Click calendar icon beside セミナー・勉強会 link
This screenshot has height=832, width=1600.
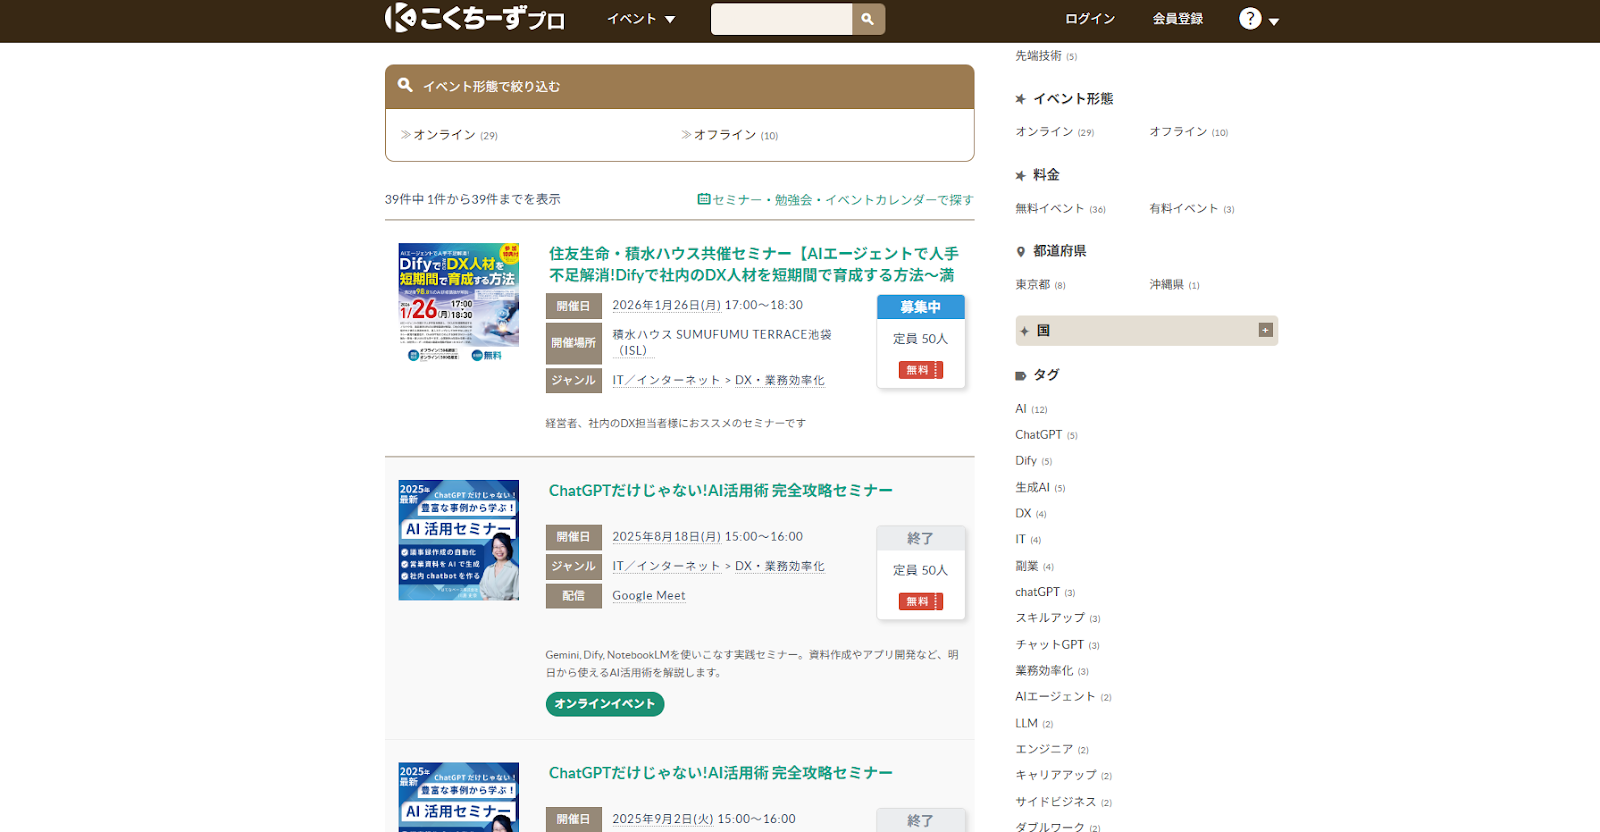tap(704, 199)
